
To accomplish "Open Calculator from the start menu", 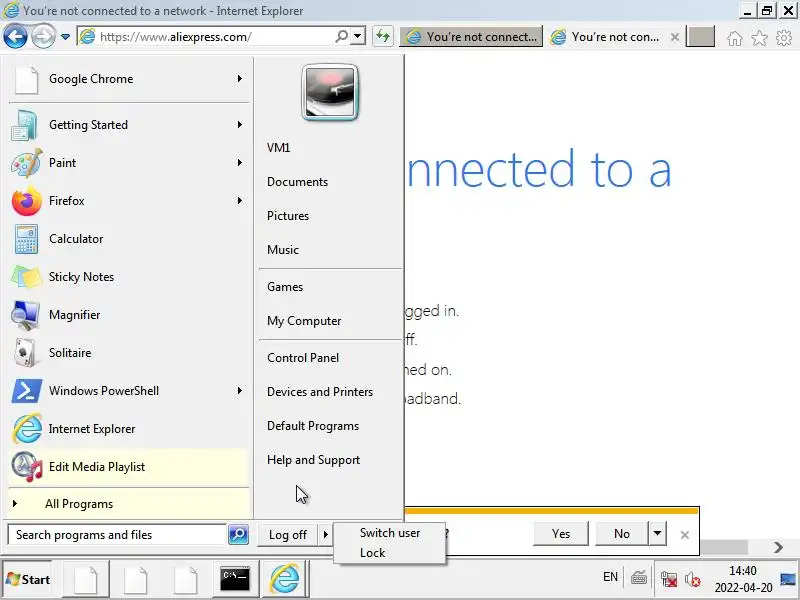I will [129, 239].
